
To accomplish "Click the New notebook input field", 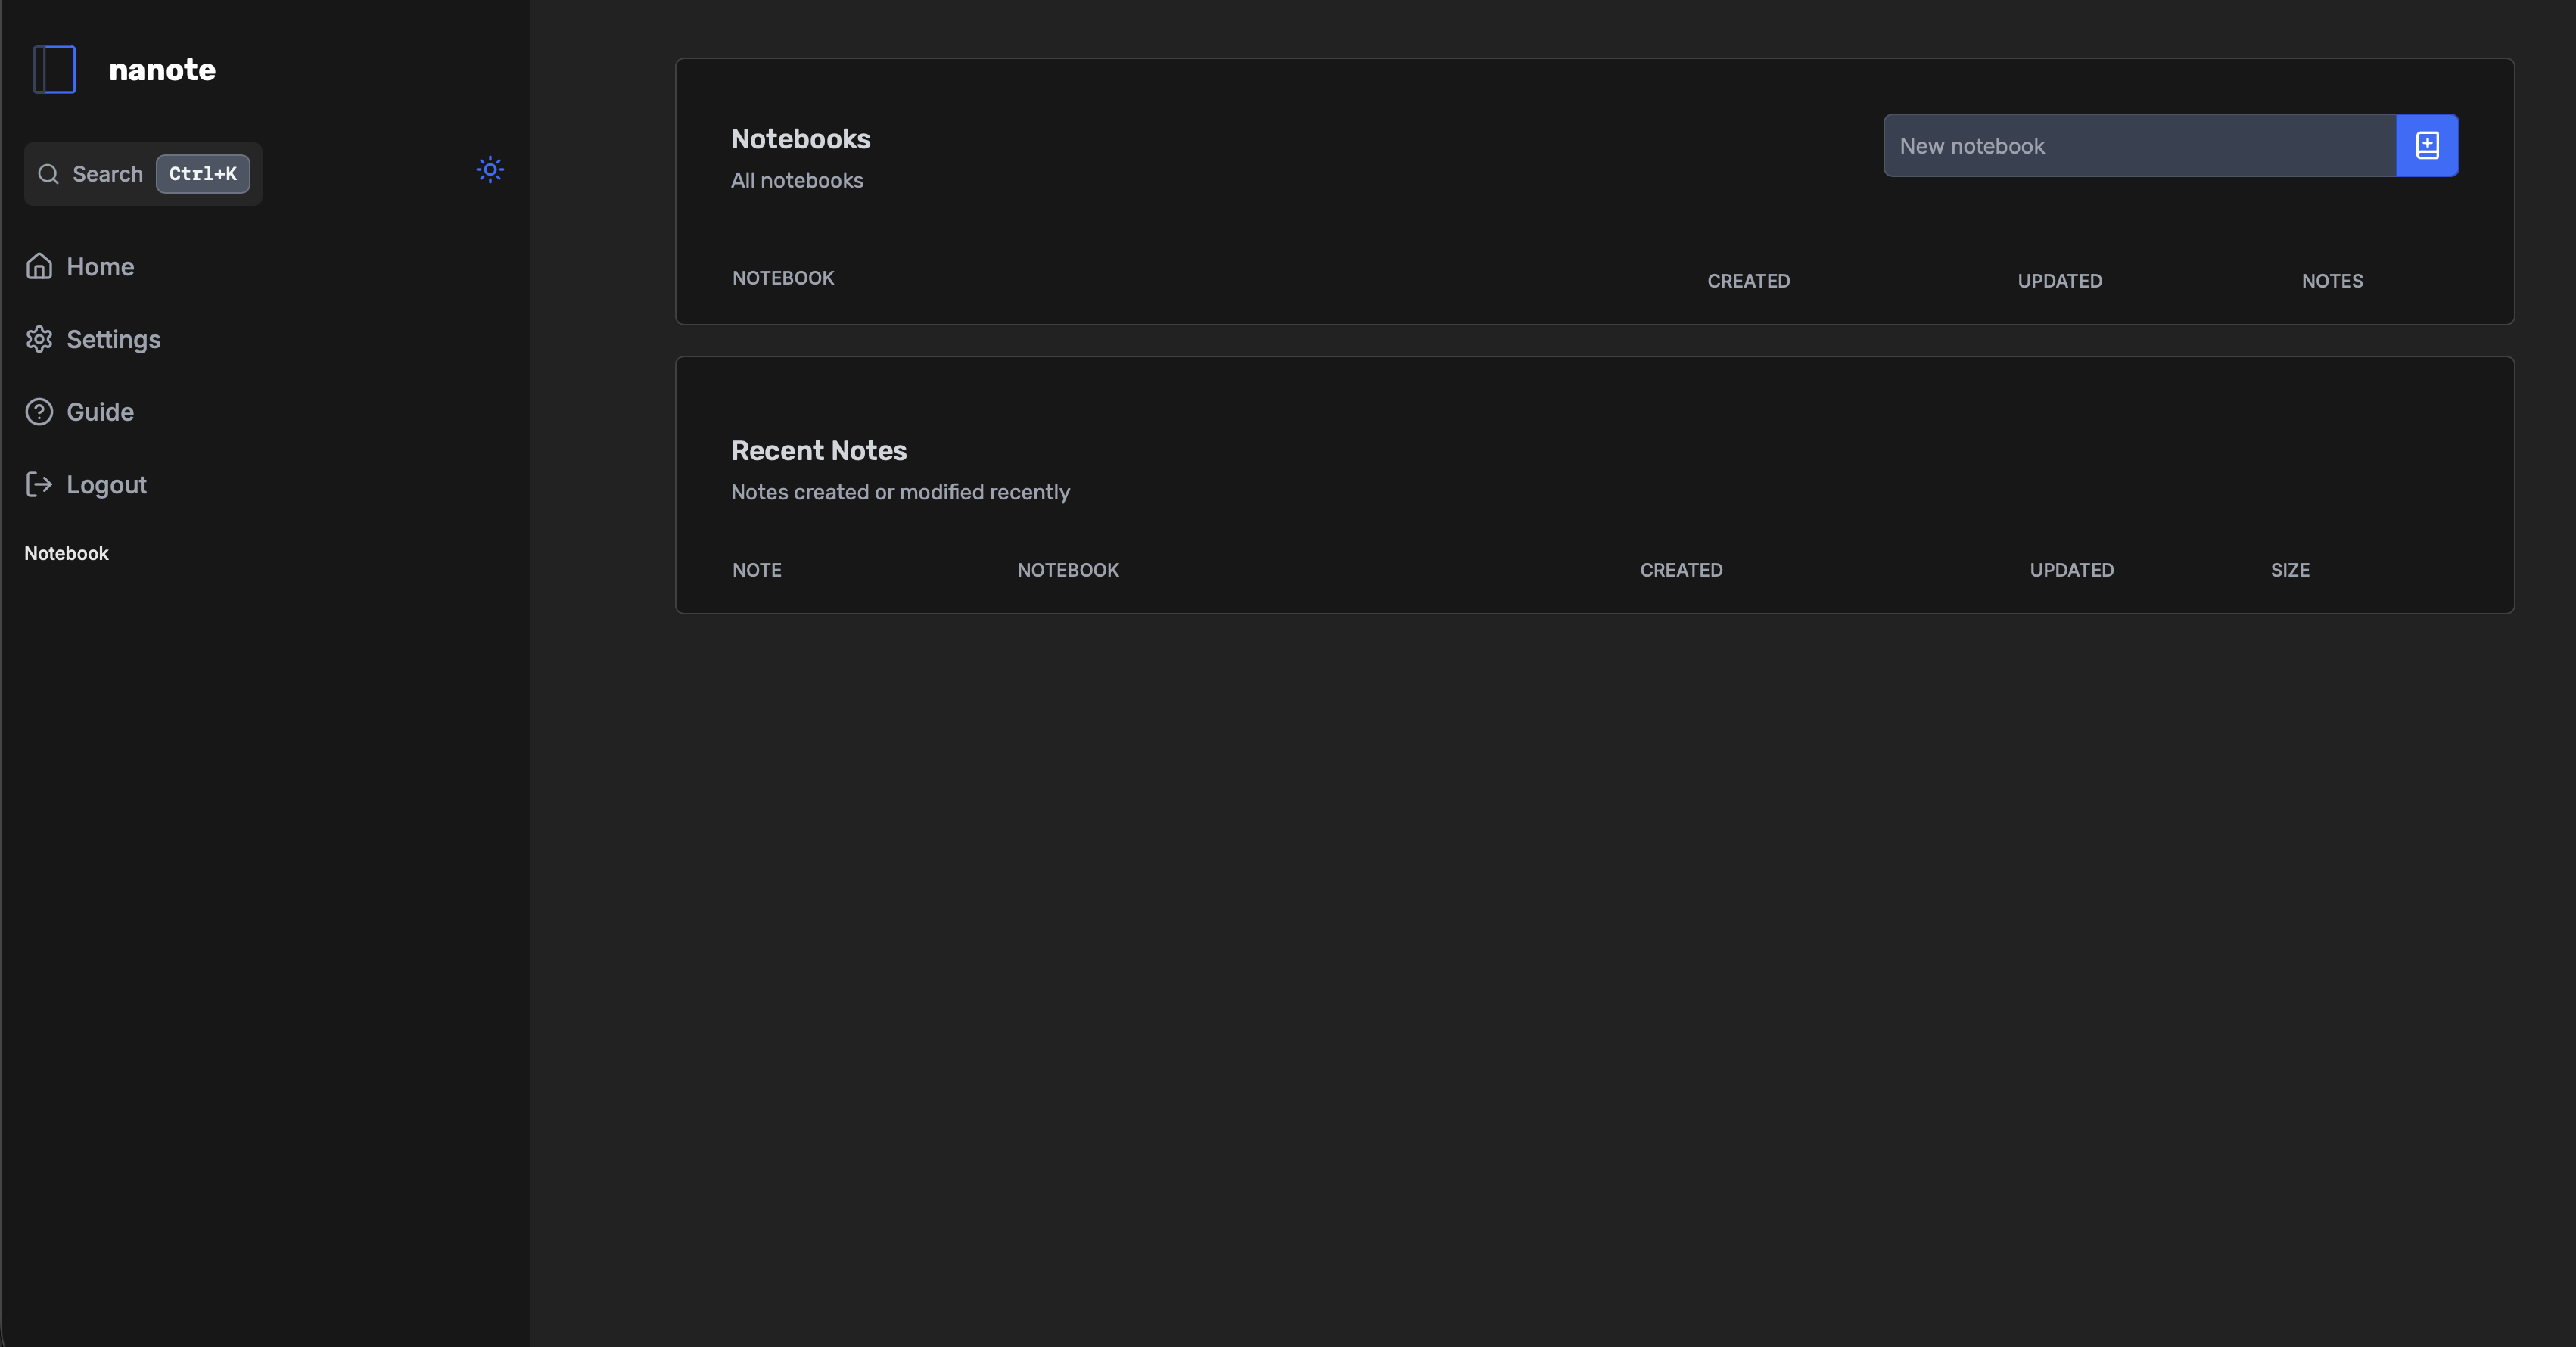I will coord(2100,145).
